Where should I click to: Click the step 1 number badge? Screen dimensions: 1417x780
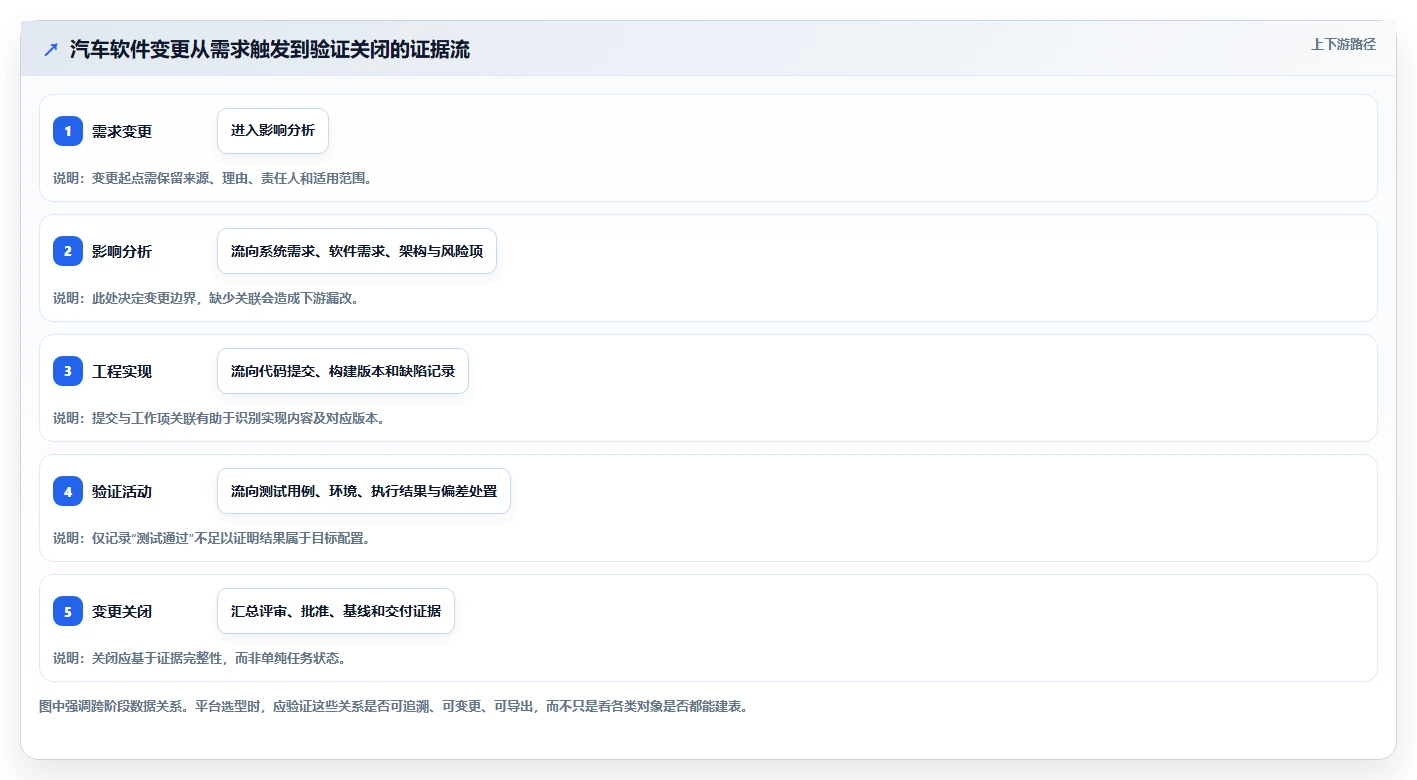pyautogui.click(x=68, y=131)
